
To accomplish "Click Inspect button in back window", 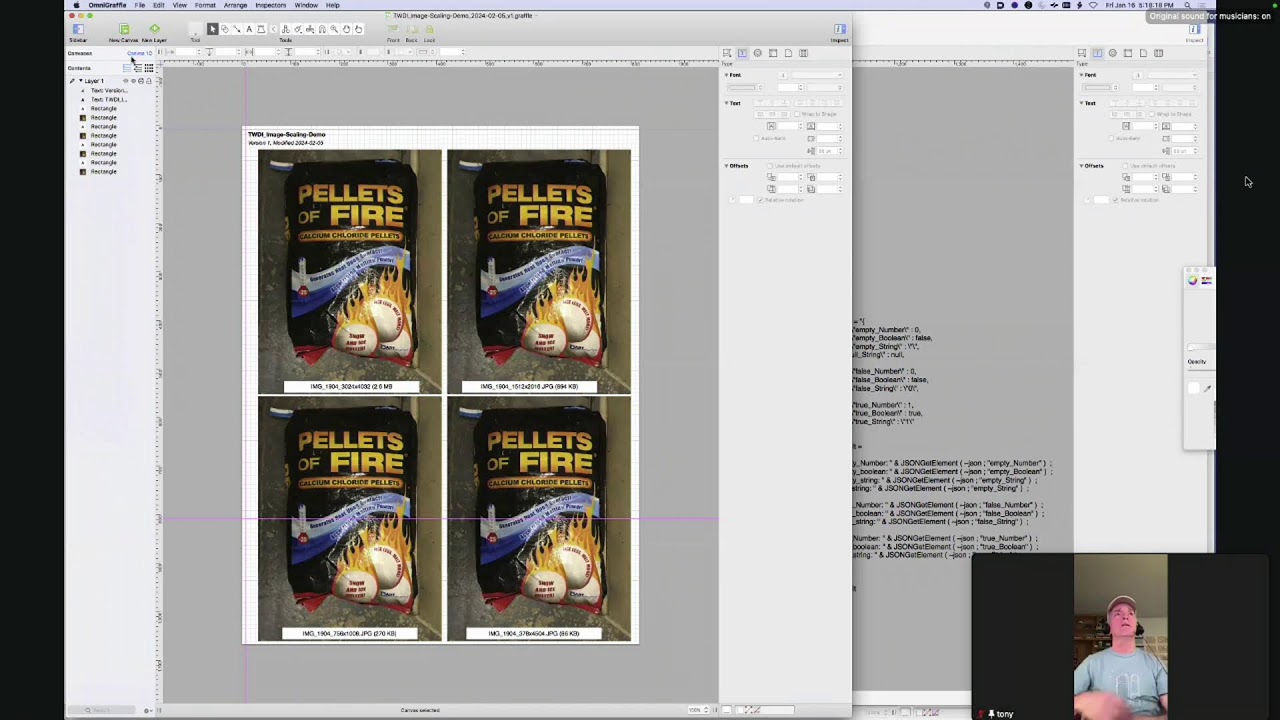I will (1194, 32).
